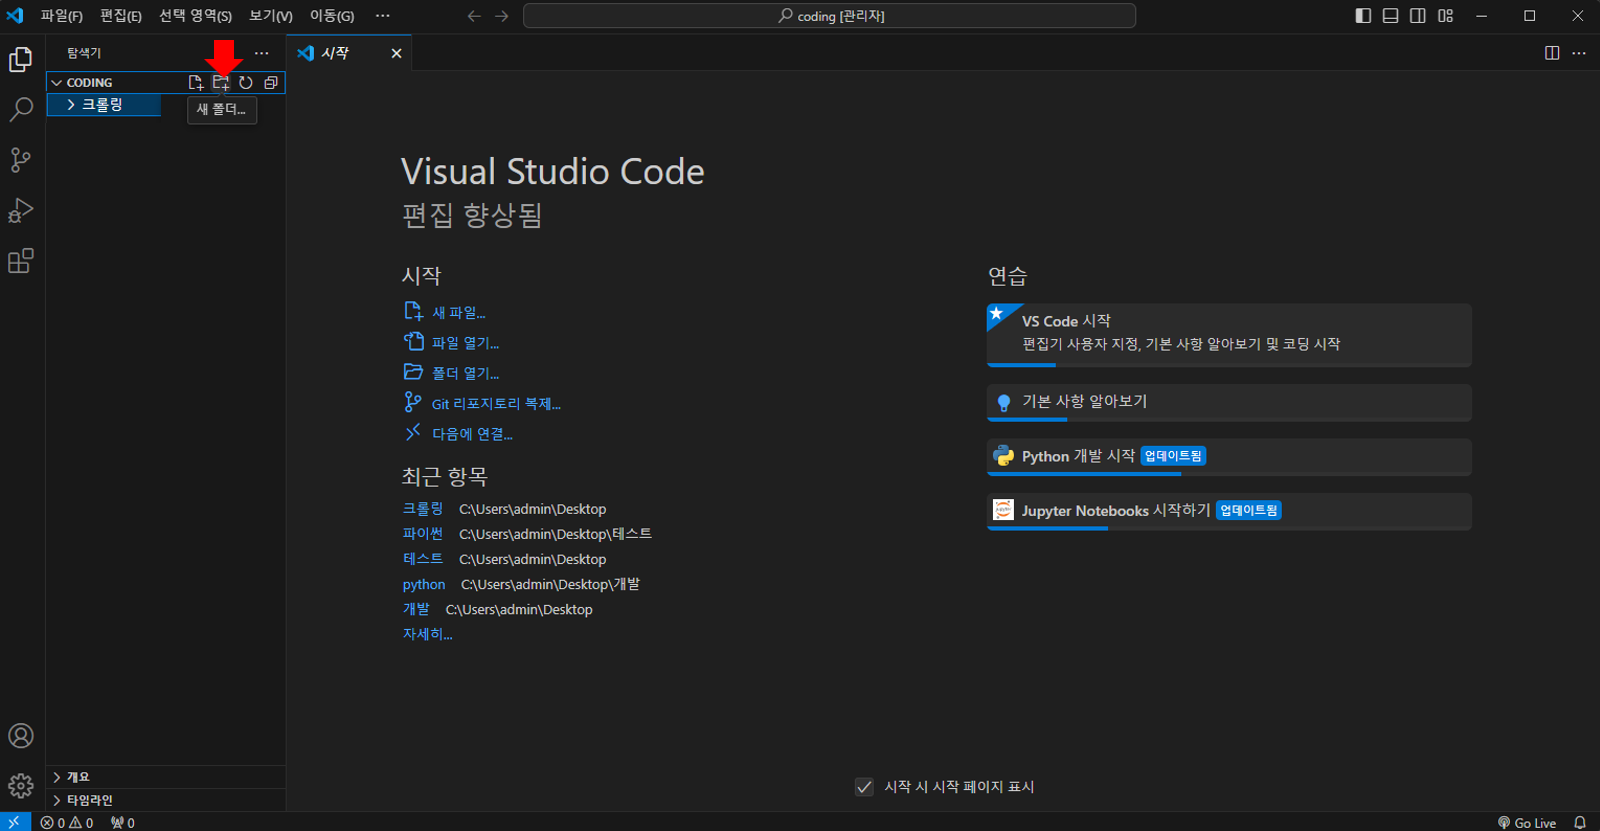Expand the 크롤링 folder
Screen dimensions: 1600x831
pyautogui.click(x=104, y=104)
